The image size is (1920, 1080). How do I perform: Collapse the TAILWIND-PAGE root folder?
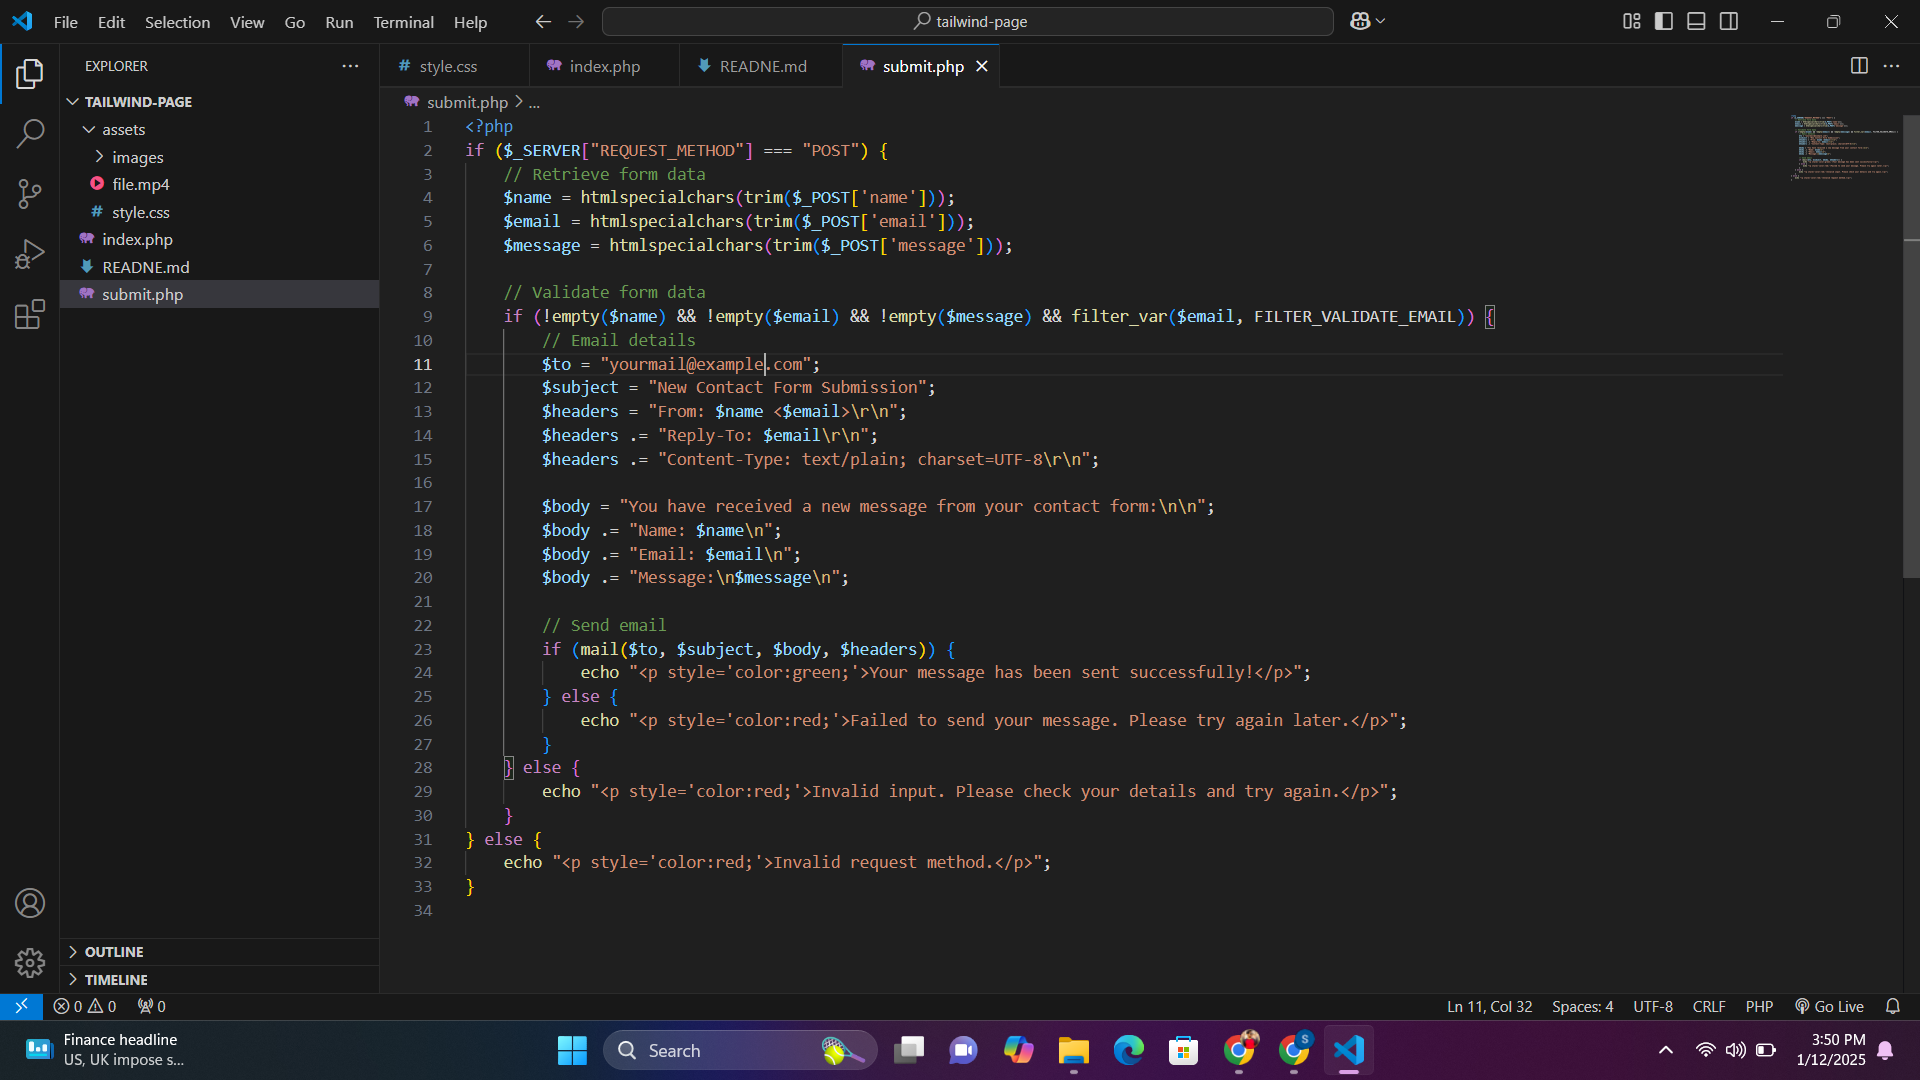pos(219,102)
